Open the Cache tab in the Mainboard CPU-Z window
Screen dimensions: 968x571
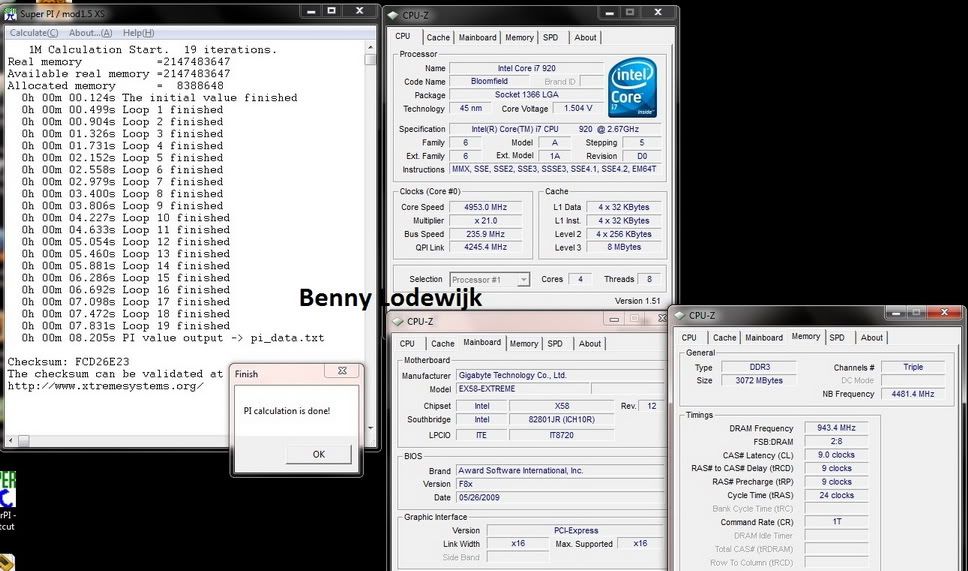(443, 344)
